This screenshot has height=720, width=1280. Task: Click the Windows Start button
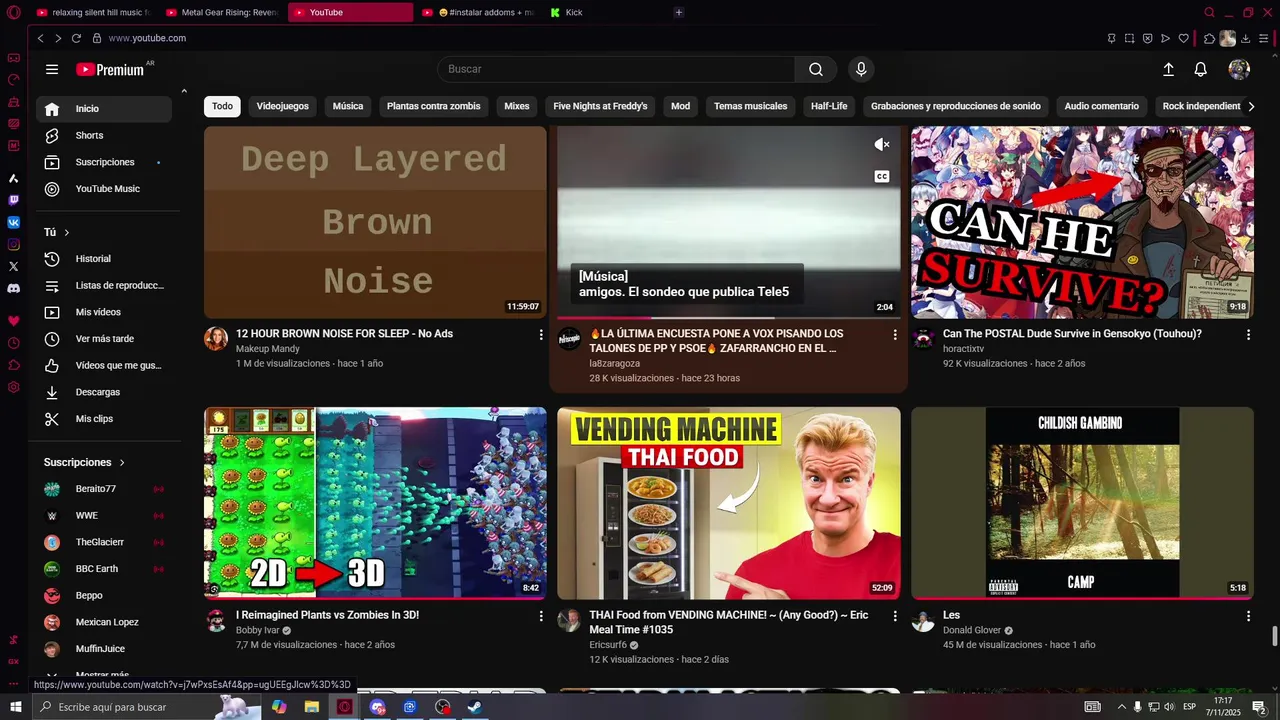(15, 707)
